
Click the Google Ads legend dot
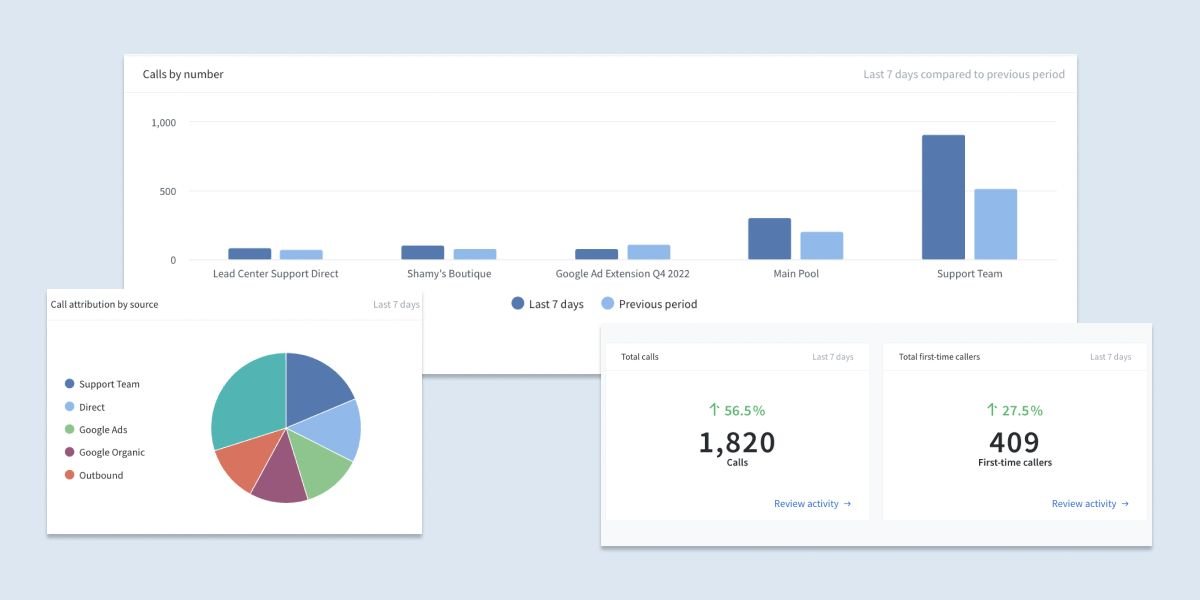point(68,429)
